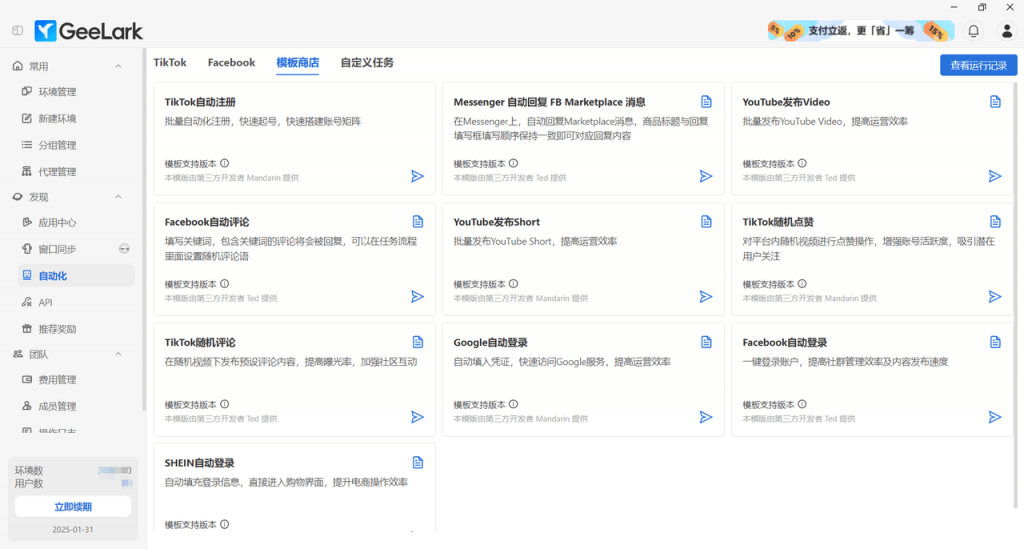Toggle the sidebar collapse icon beside GeeLark logo
The width and height of the screenshot is (1024, 549).
click(17, 31)
